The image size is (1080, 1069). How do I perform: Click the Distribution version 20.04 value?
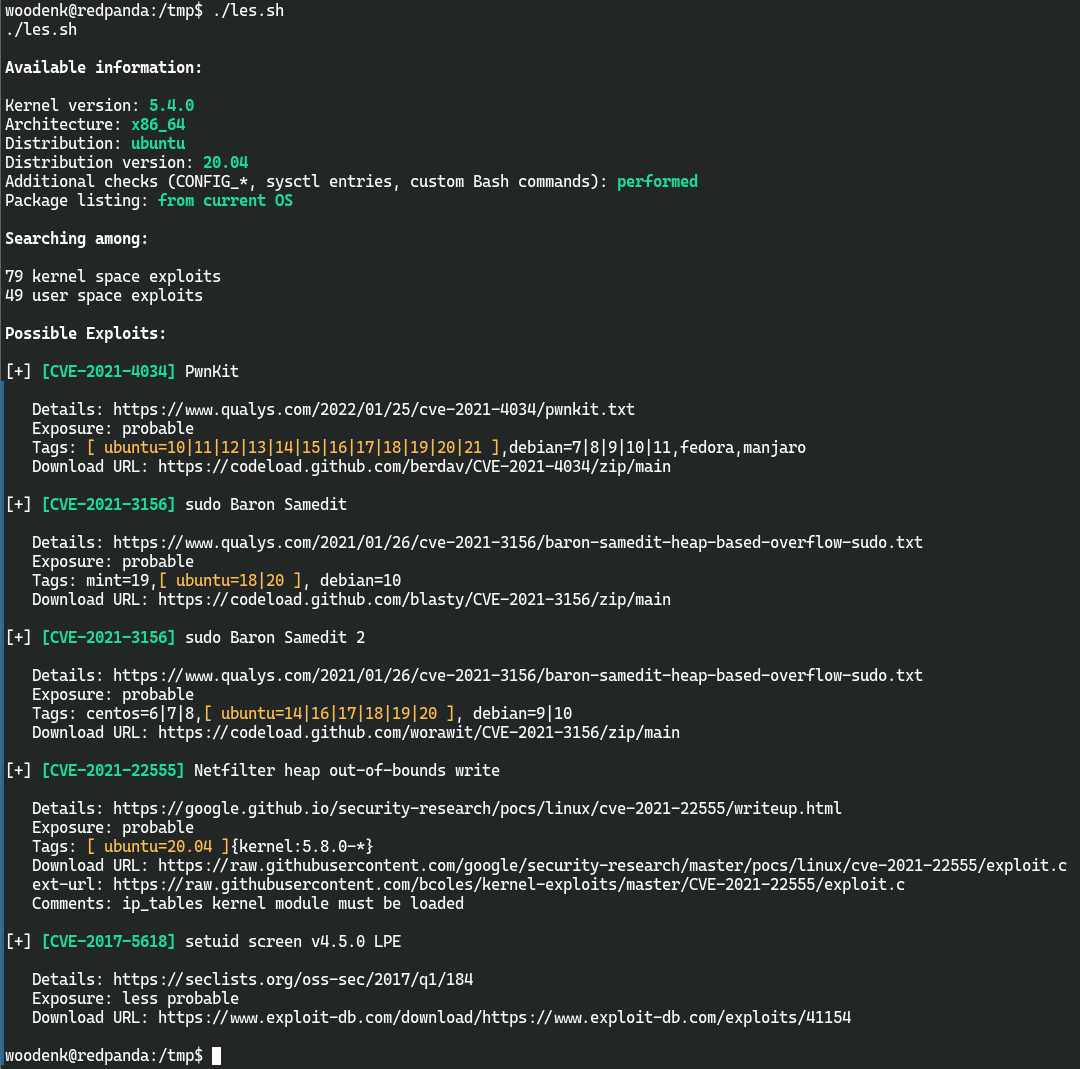[225, 163]
